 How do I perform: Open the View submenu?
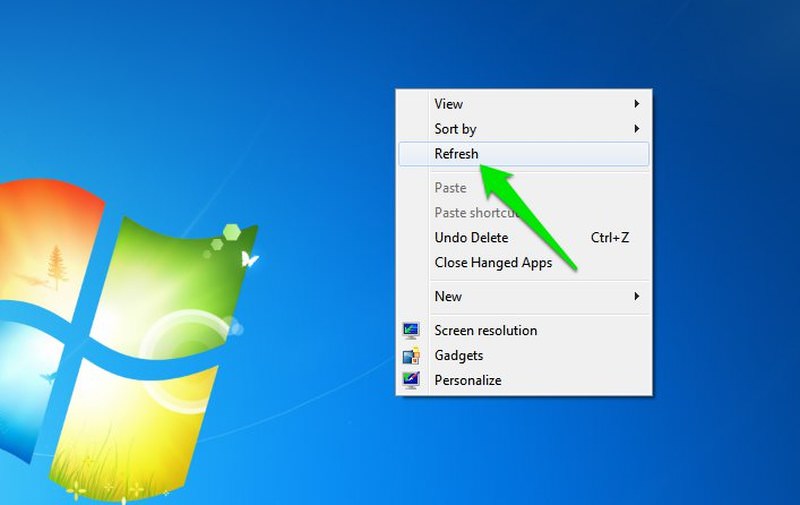(523, 104)
